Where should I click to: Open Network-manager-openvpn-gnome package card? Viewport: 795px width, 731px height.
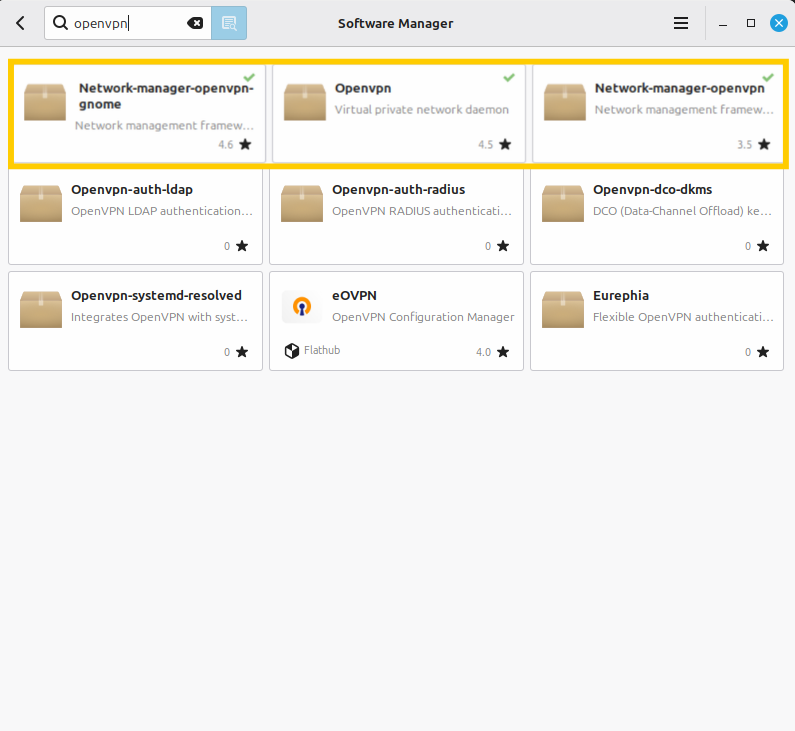(139, 114)
